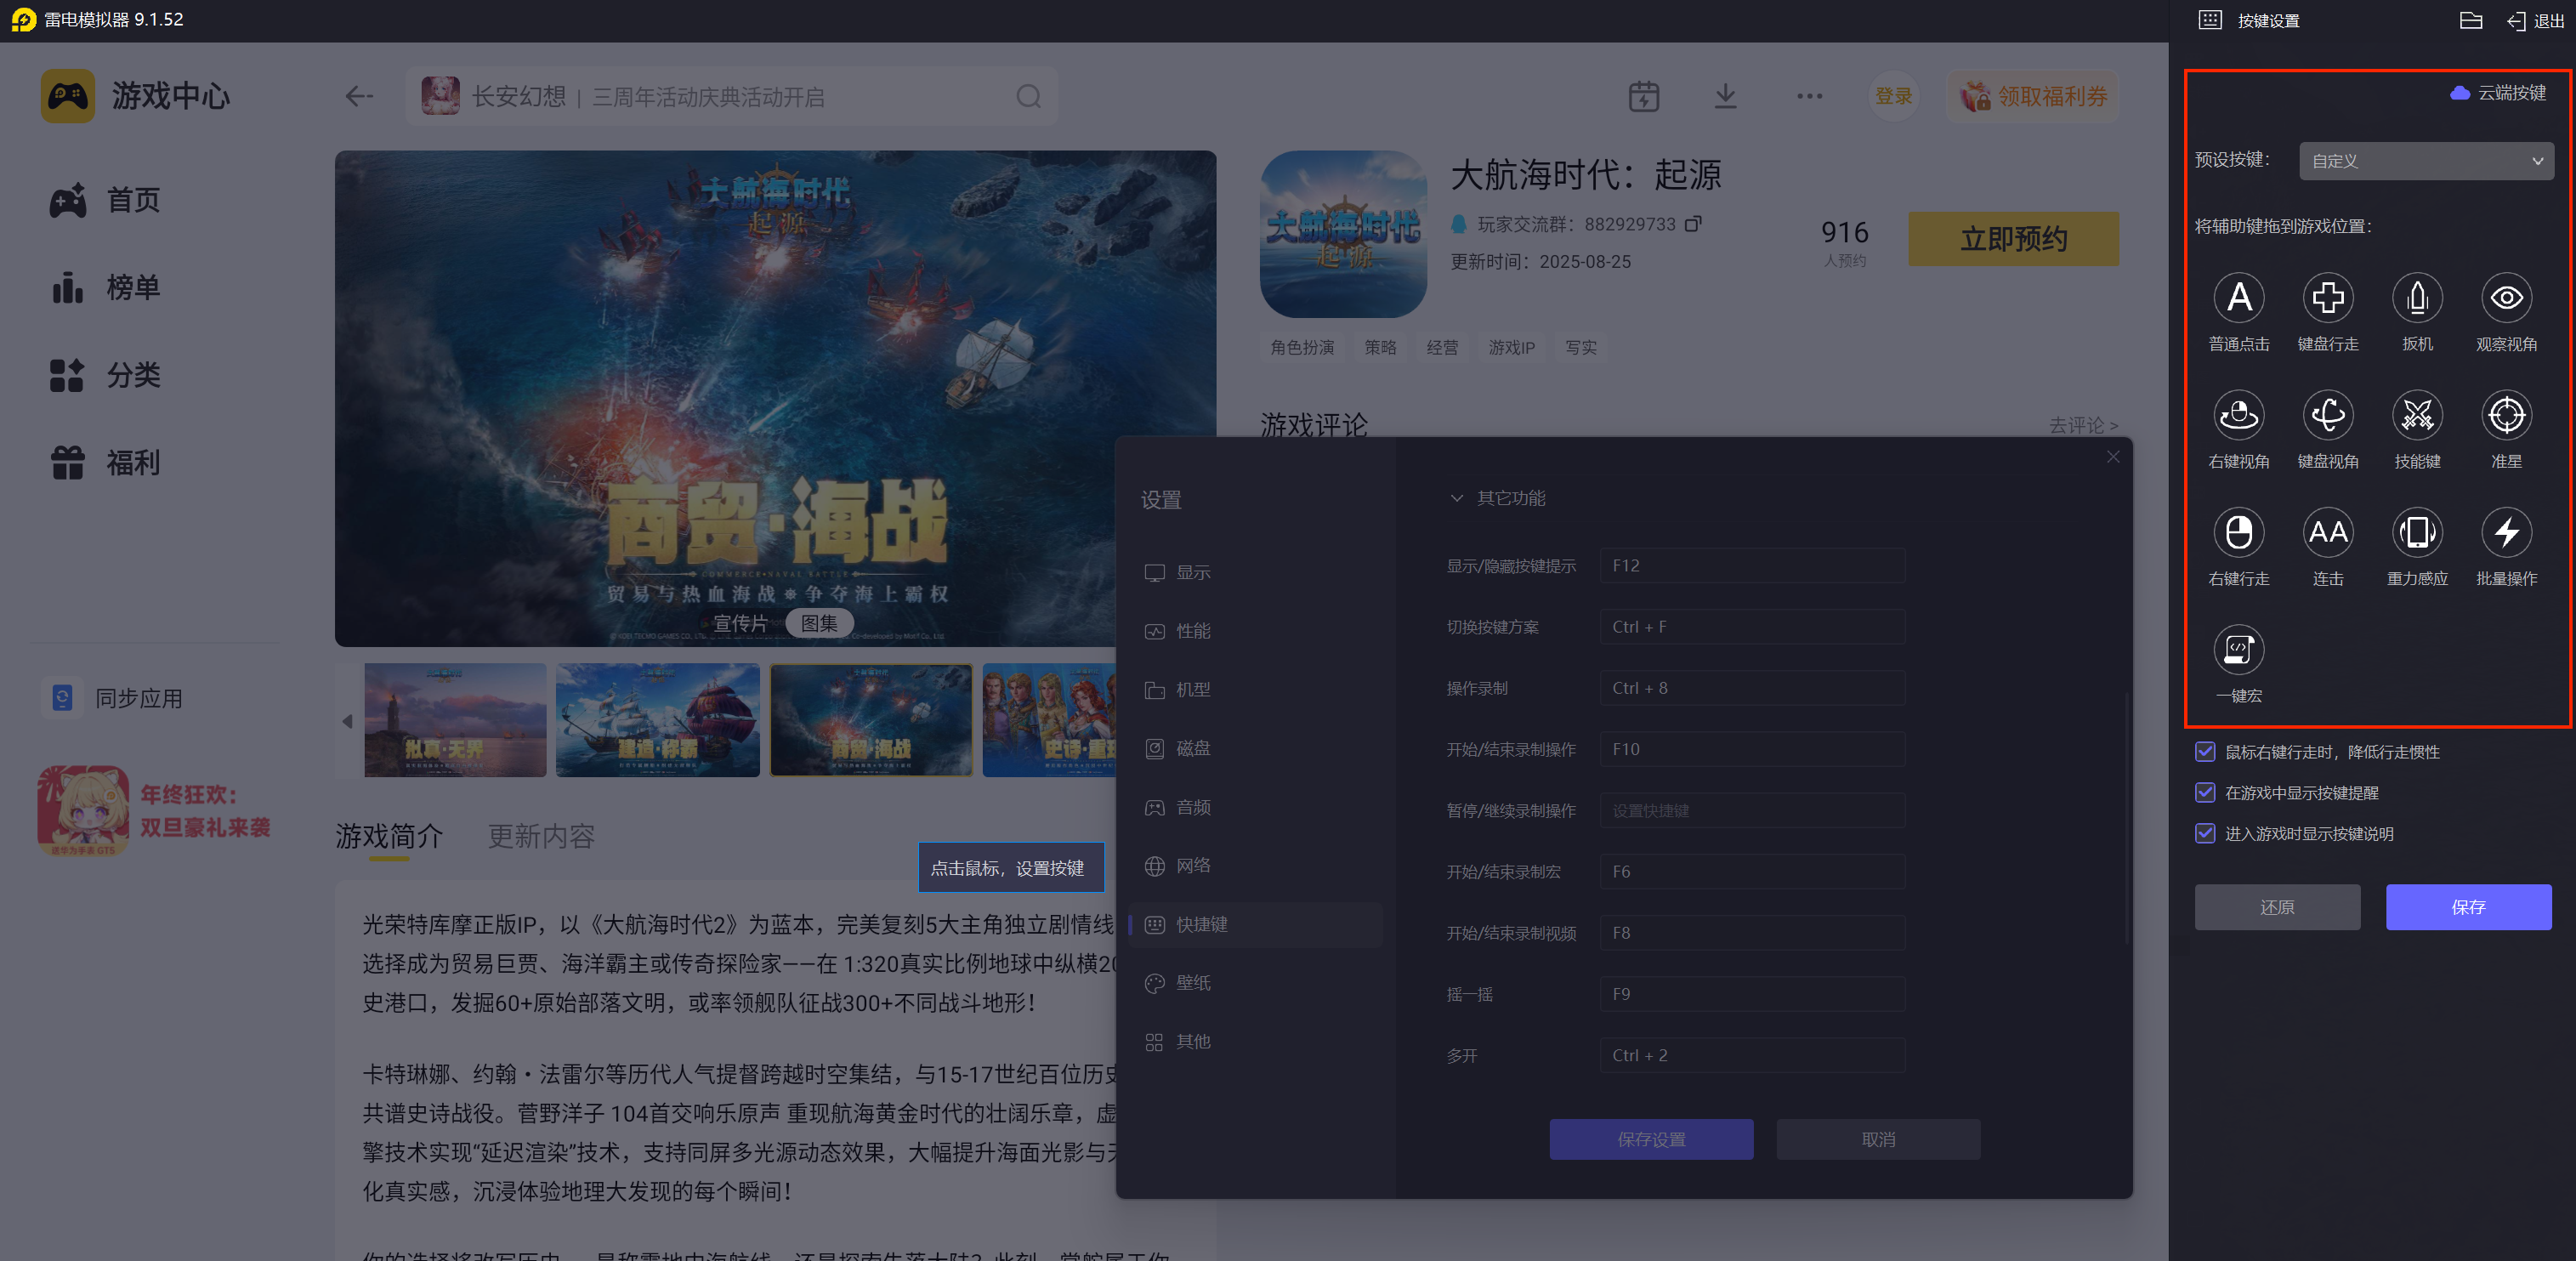Select the 键盘行走 D-pad icon
Viewport: 2576px width, 1261px height.
point(2327,298)
